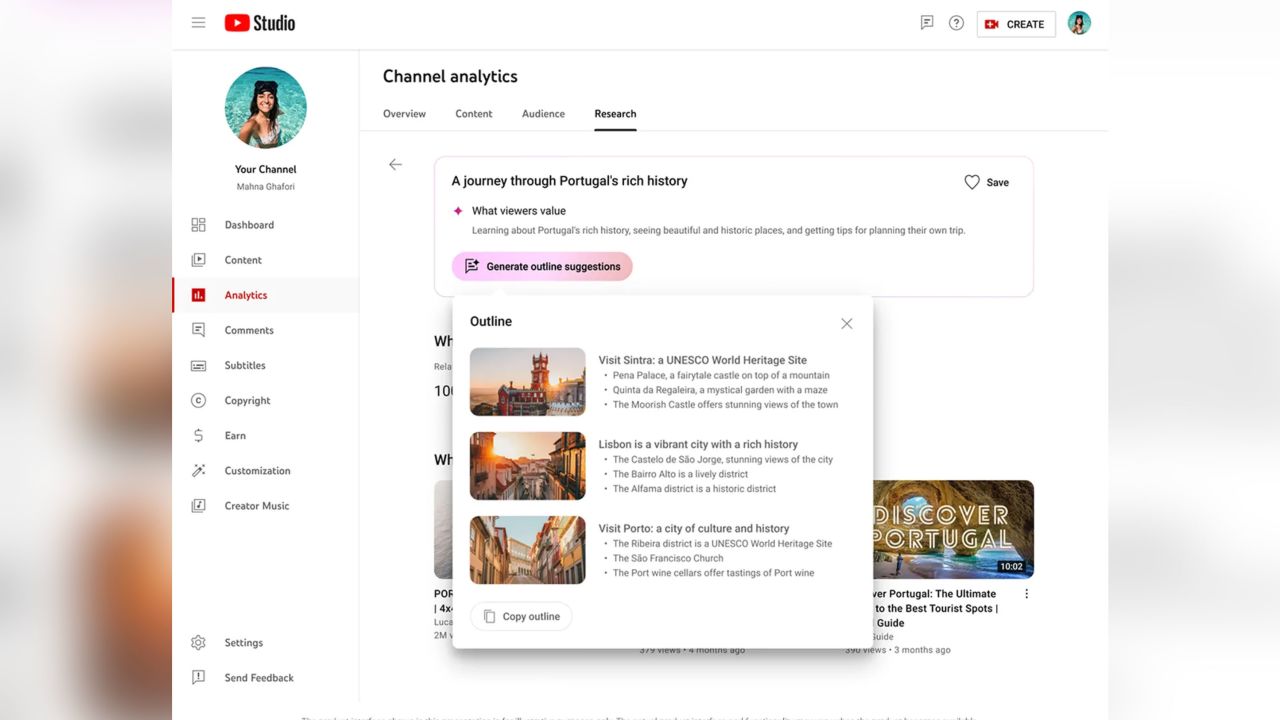Image resolution: width=1280 pixels, height=720 pixels.
Task: Go back using the back arrow
Action: tap(395, 164)
